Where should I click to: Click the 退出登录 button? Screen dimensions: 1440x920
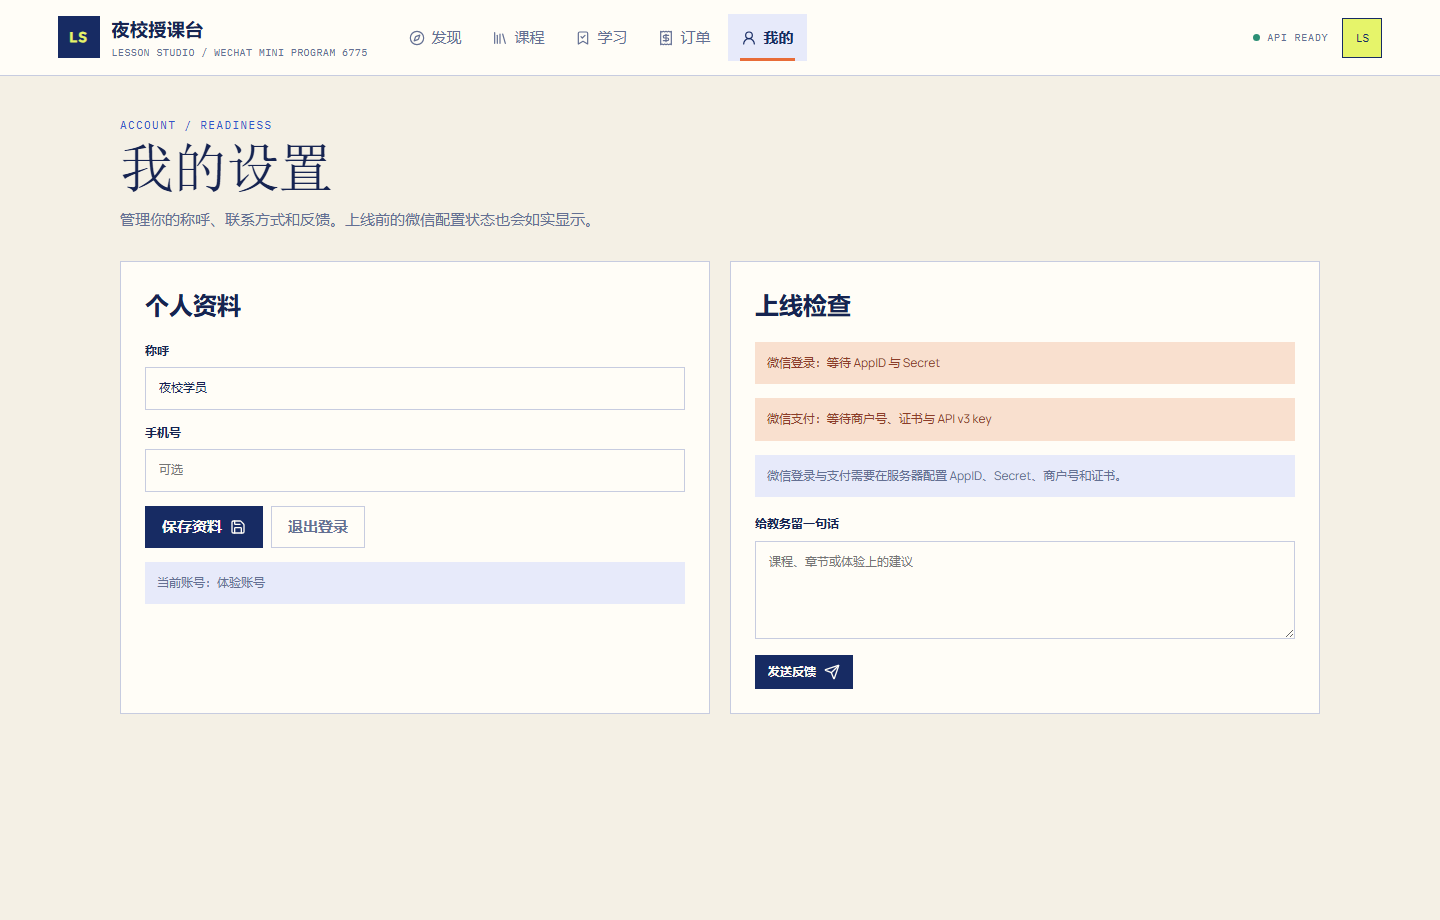tap(318, 527)
